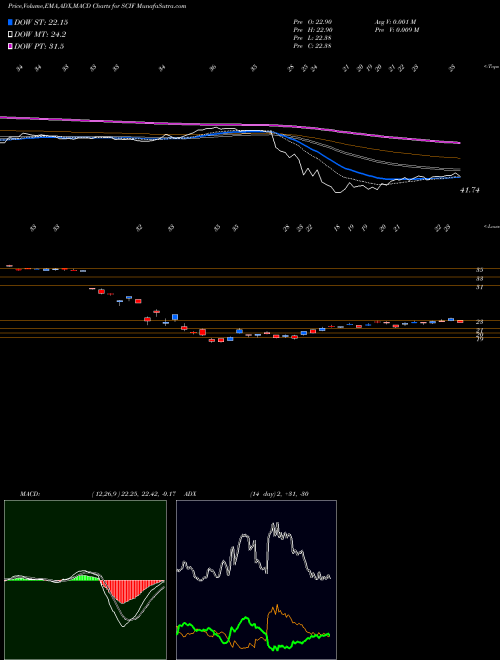Click the 35 price axis label
Image resolution: width=500 pixels, height=660 pixels.
(479, 270)
